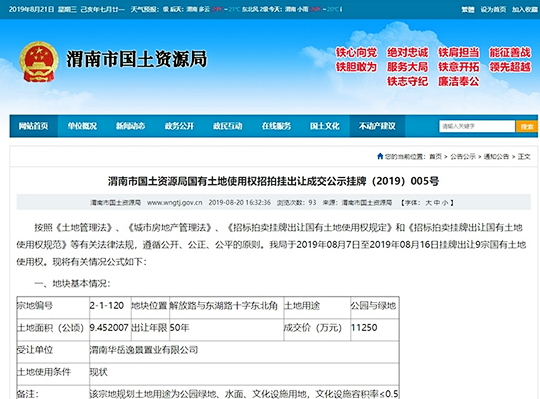Click the home icon in breadcrumb

(x=380, y=157)
